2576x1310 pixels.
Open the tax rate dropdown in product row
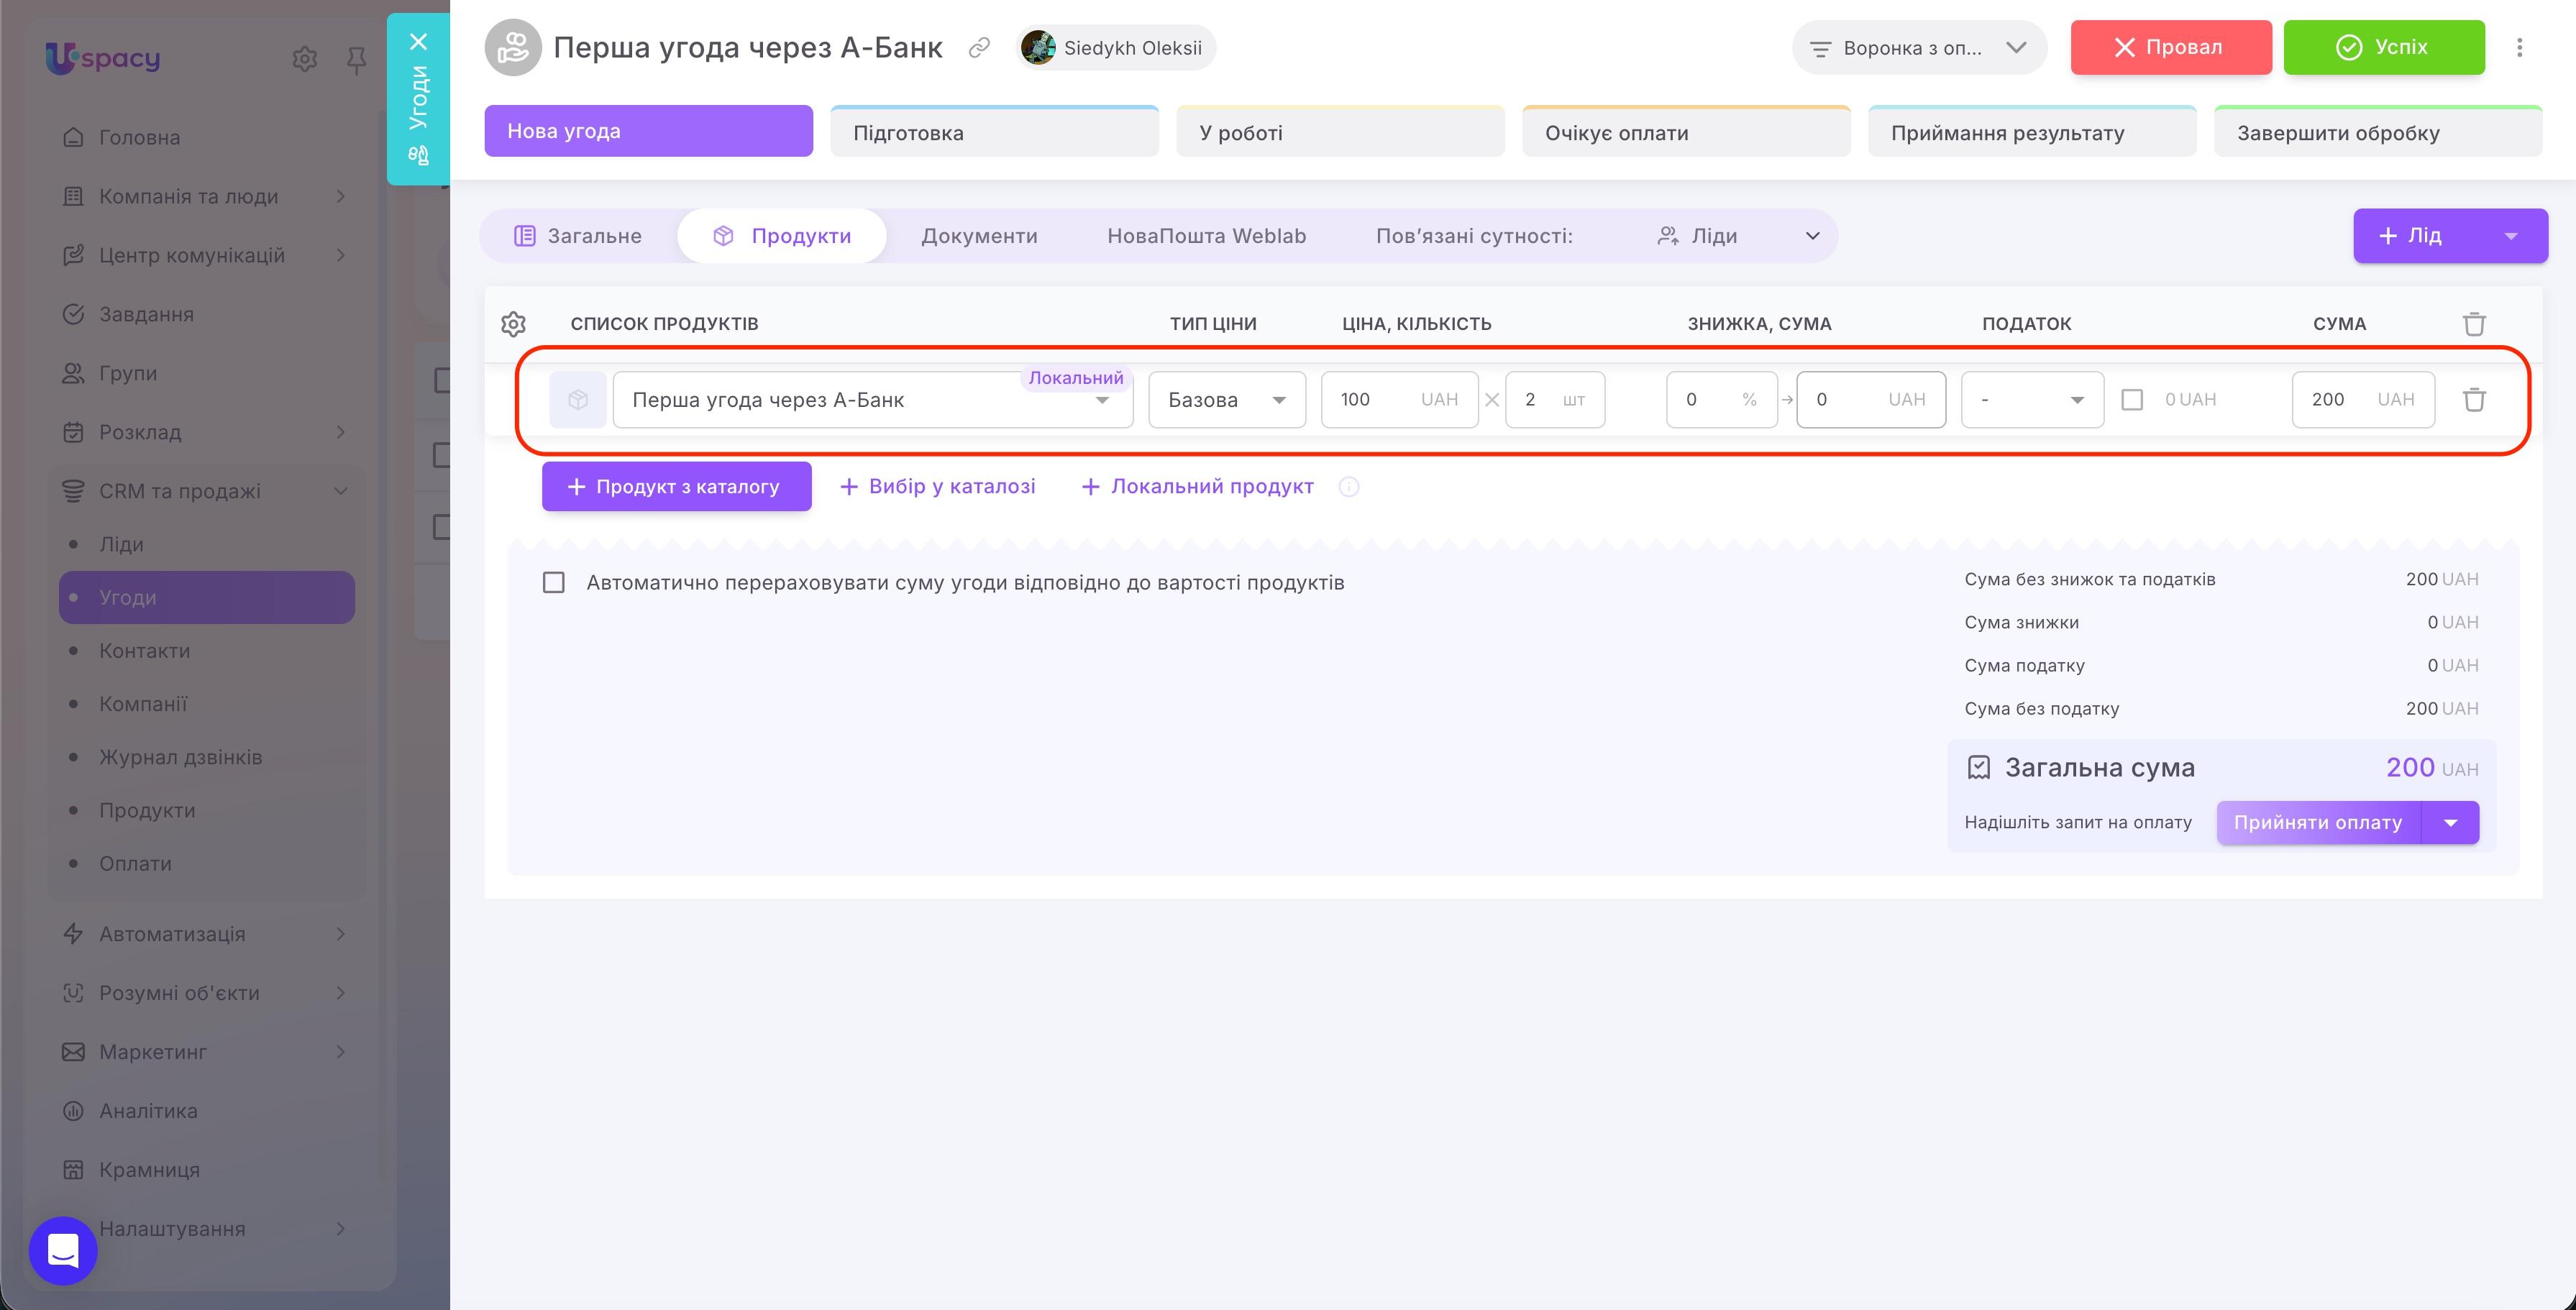click(2032, 399)
